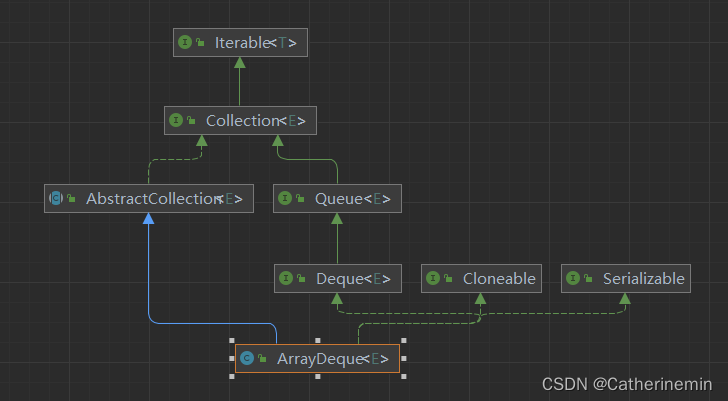
Task: Click the public lock icon on Collection
Action: point(191,121)
